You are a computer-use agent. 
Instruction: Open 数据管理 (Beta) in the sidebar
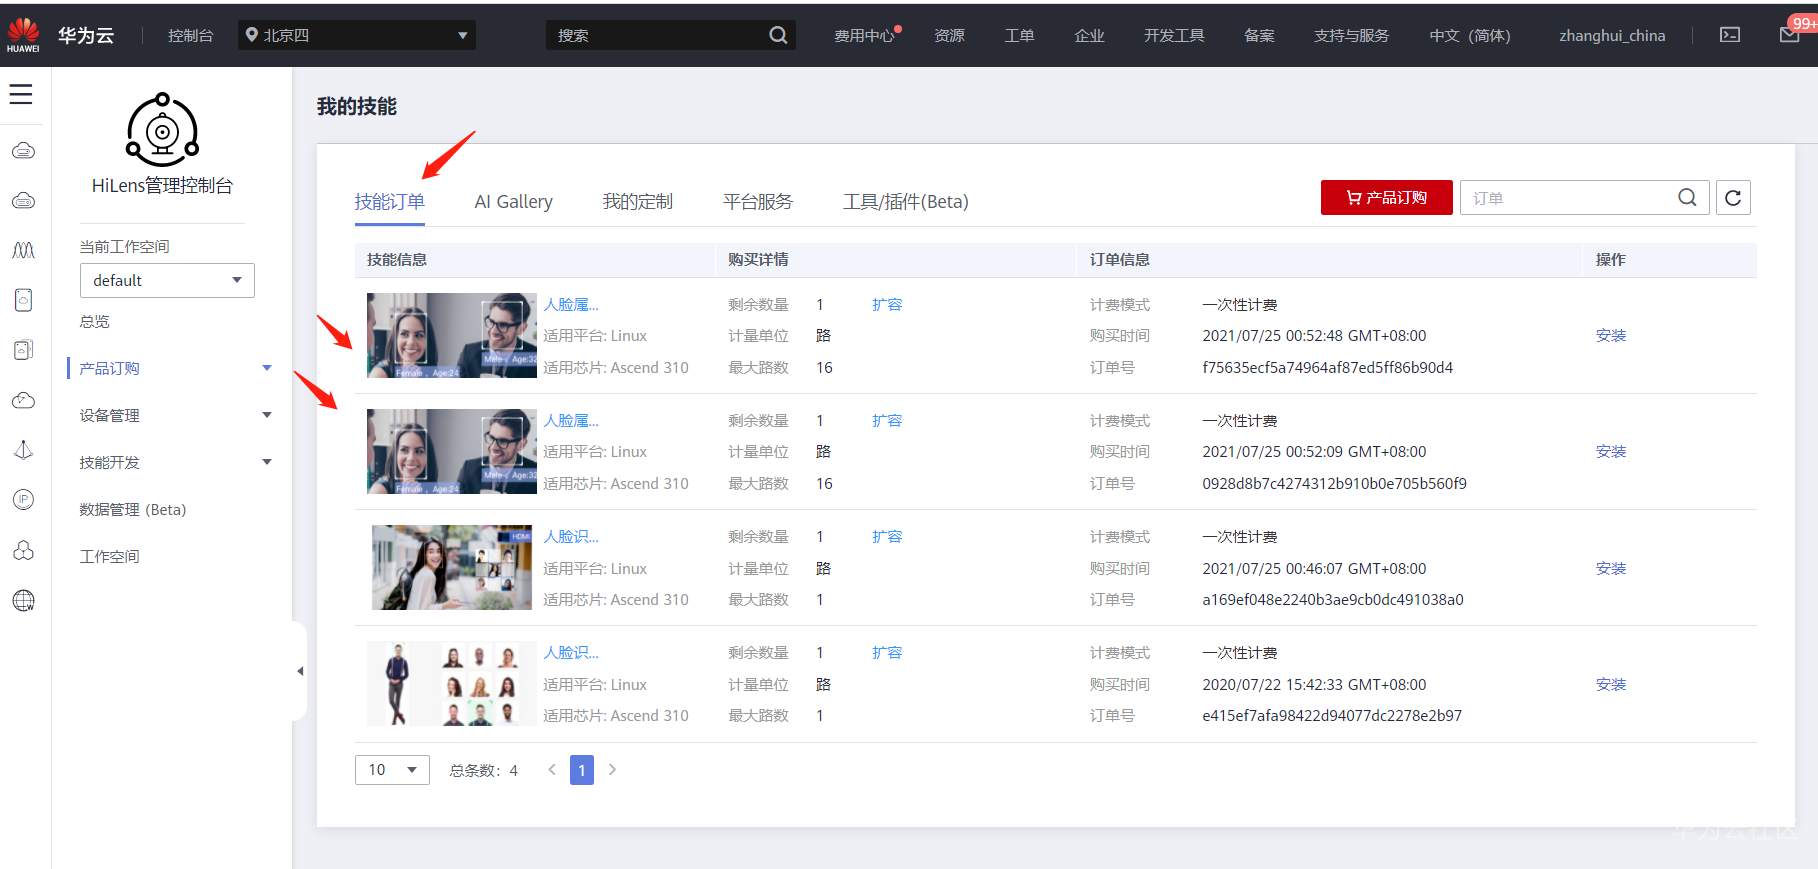tap(133, 510)
